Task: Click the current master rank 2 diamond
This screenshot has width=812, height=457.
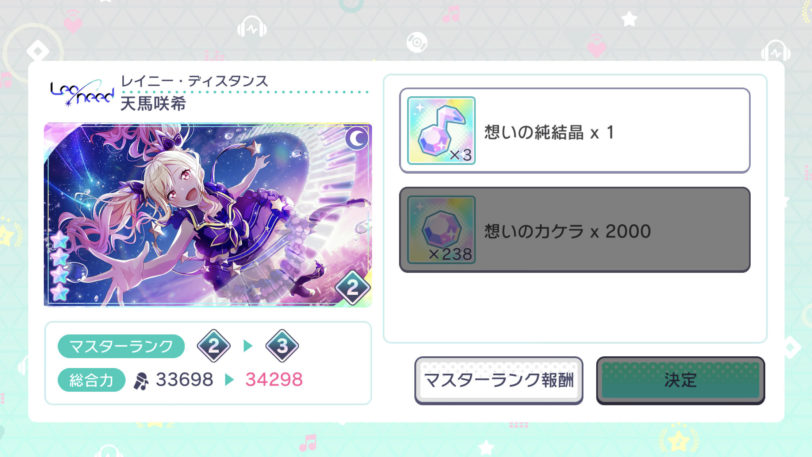Action: [x=213, y=346]
